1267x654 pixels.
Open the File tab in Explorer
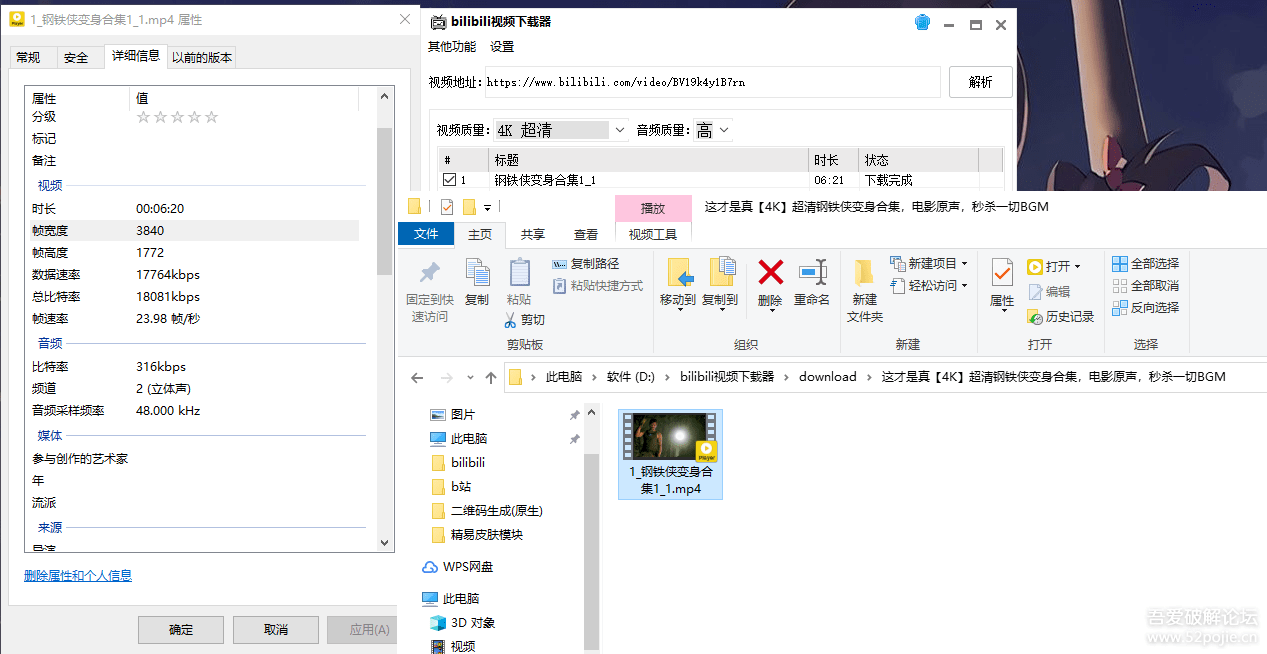tap(426, 234)
